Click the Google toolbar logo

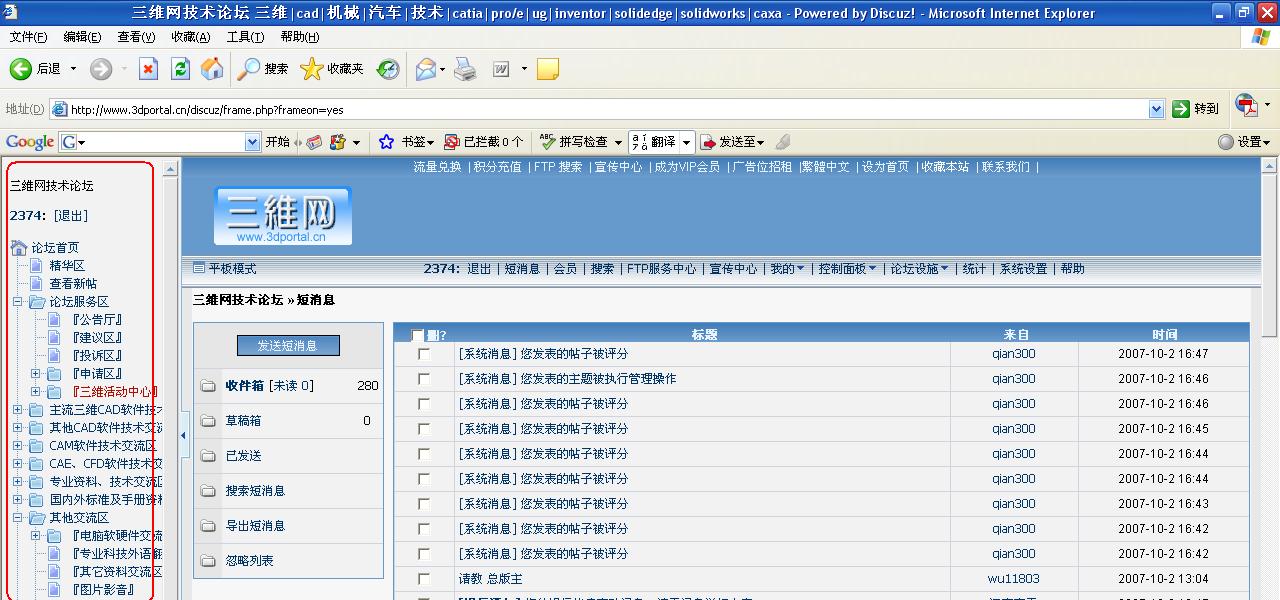click(30, 142)
